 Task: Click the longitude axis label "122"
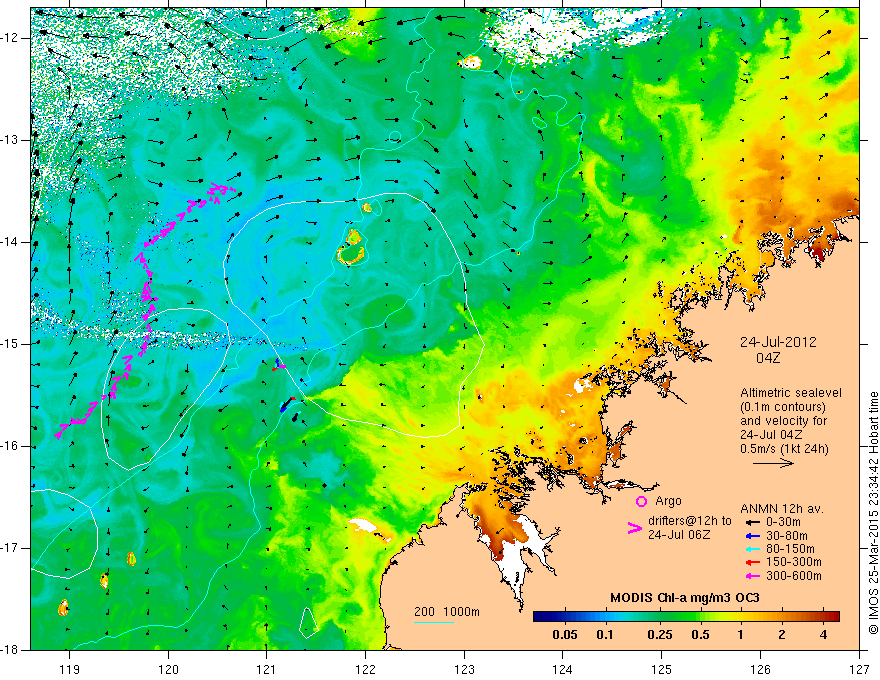point(365,669)
